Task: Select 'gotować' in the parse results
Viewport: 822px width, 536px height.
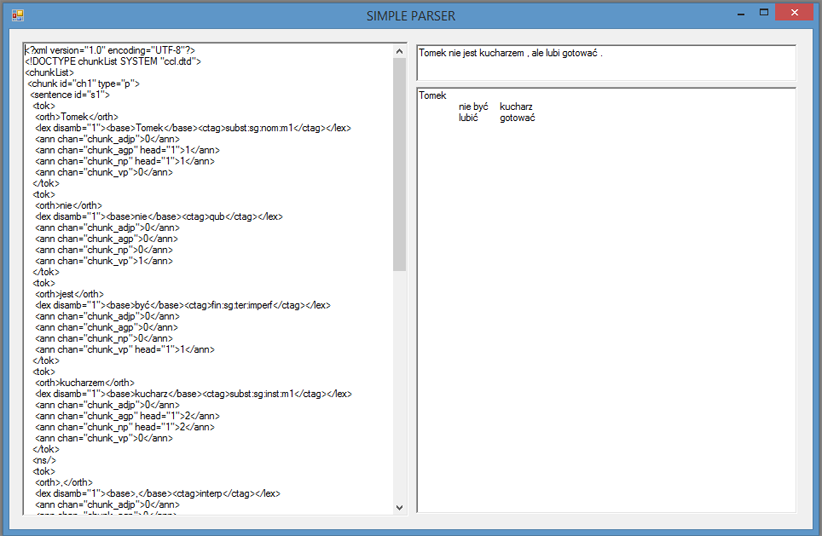Action: point(518,118)
